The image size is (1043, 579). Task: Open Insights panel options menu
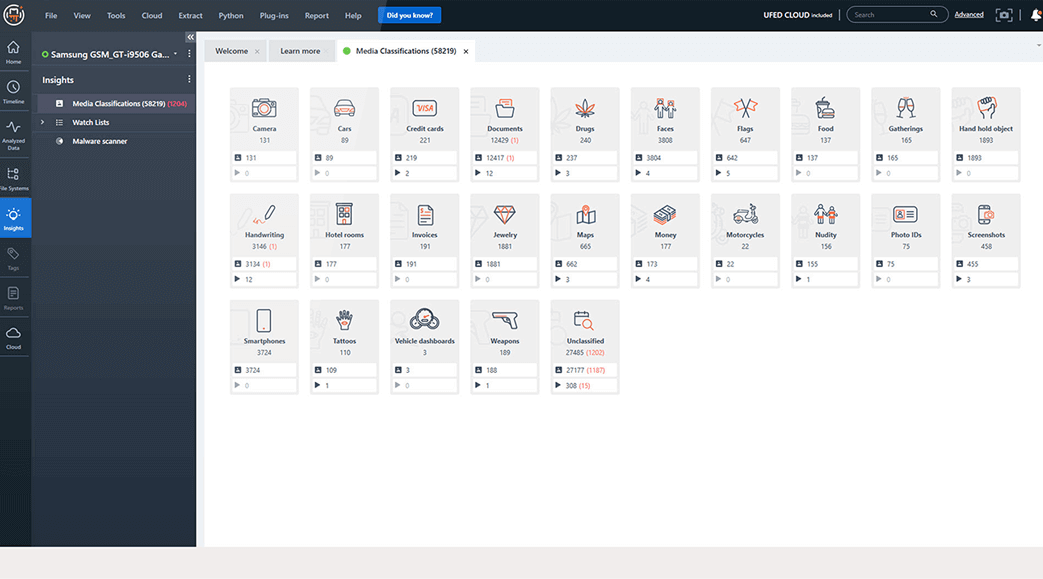[190, 79]
